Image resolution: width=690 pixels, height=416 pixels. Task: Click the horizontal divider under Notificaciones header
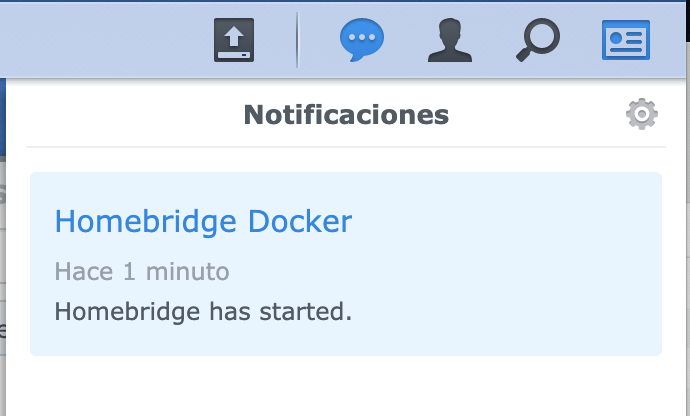pyautogui.click(x=345, y=147)
